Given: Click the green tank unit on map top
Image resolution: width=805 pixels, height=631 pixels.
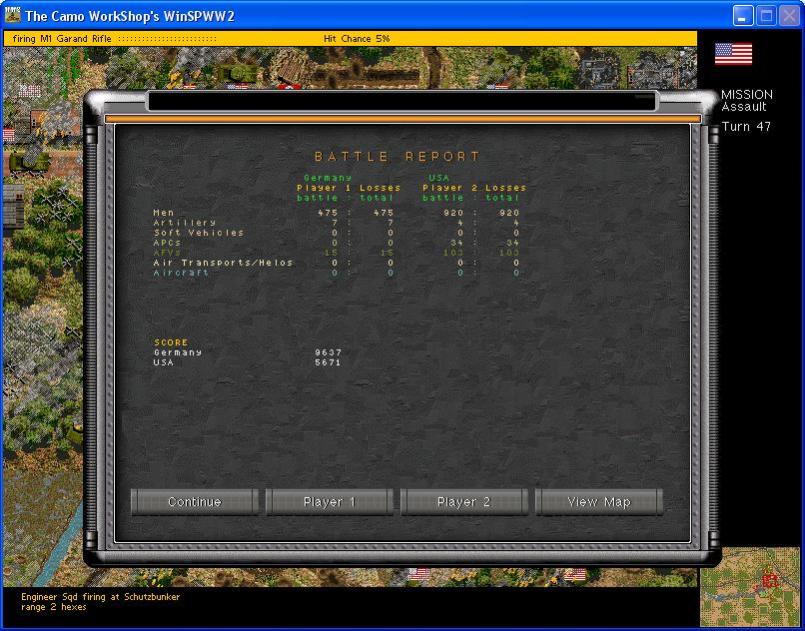Looking at the screenshot, I should 240,72.
